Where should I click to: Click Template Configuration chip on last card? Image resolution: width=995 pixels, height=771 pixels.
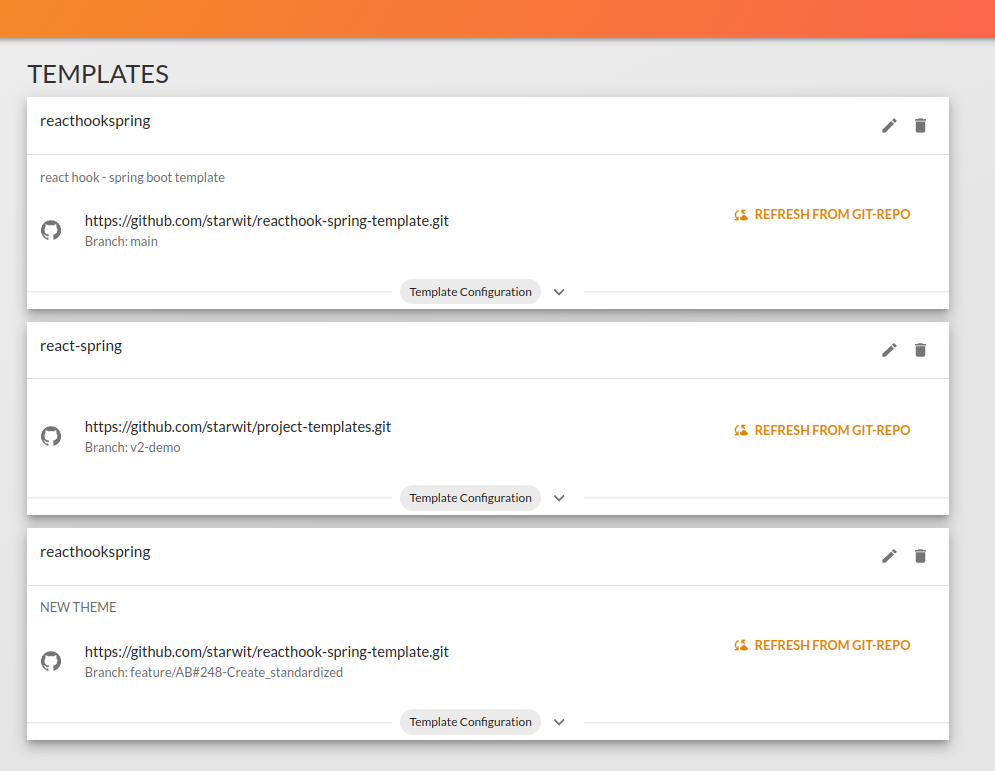coord(470,722)
